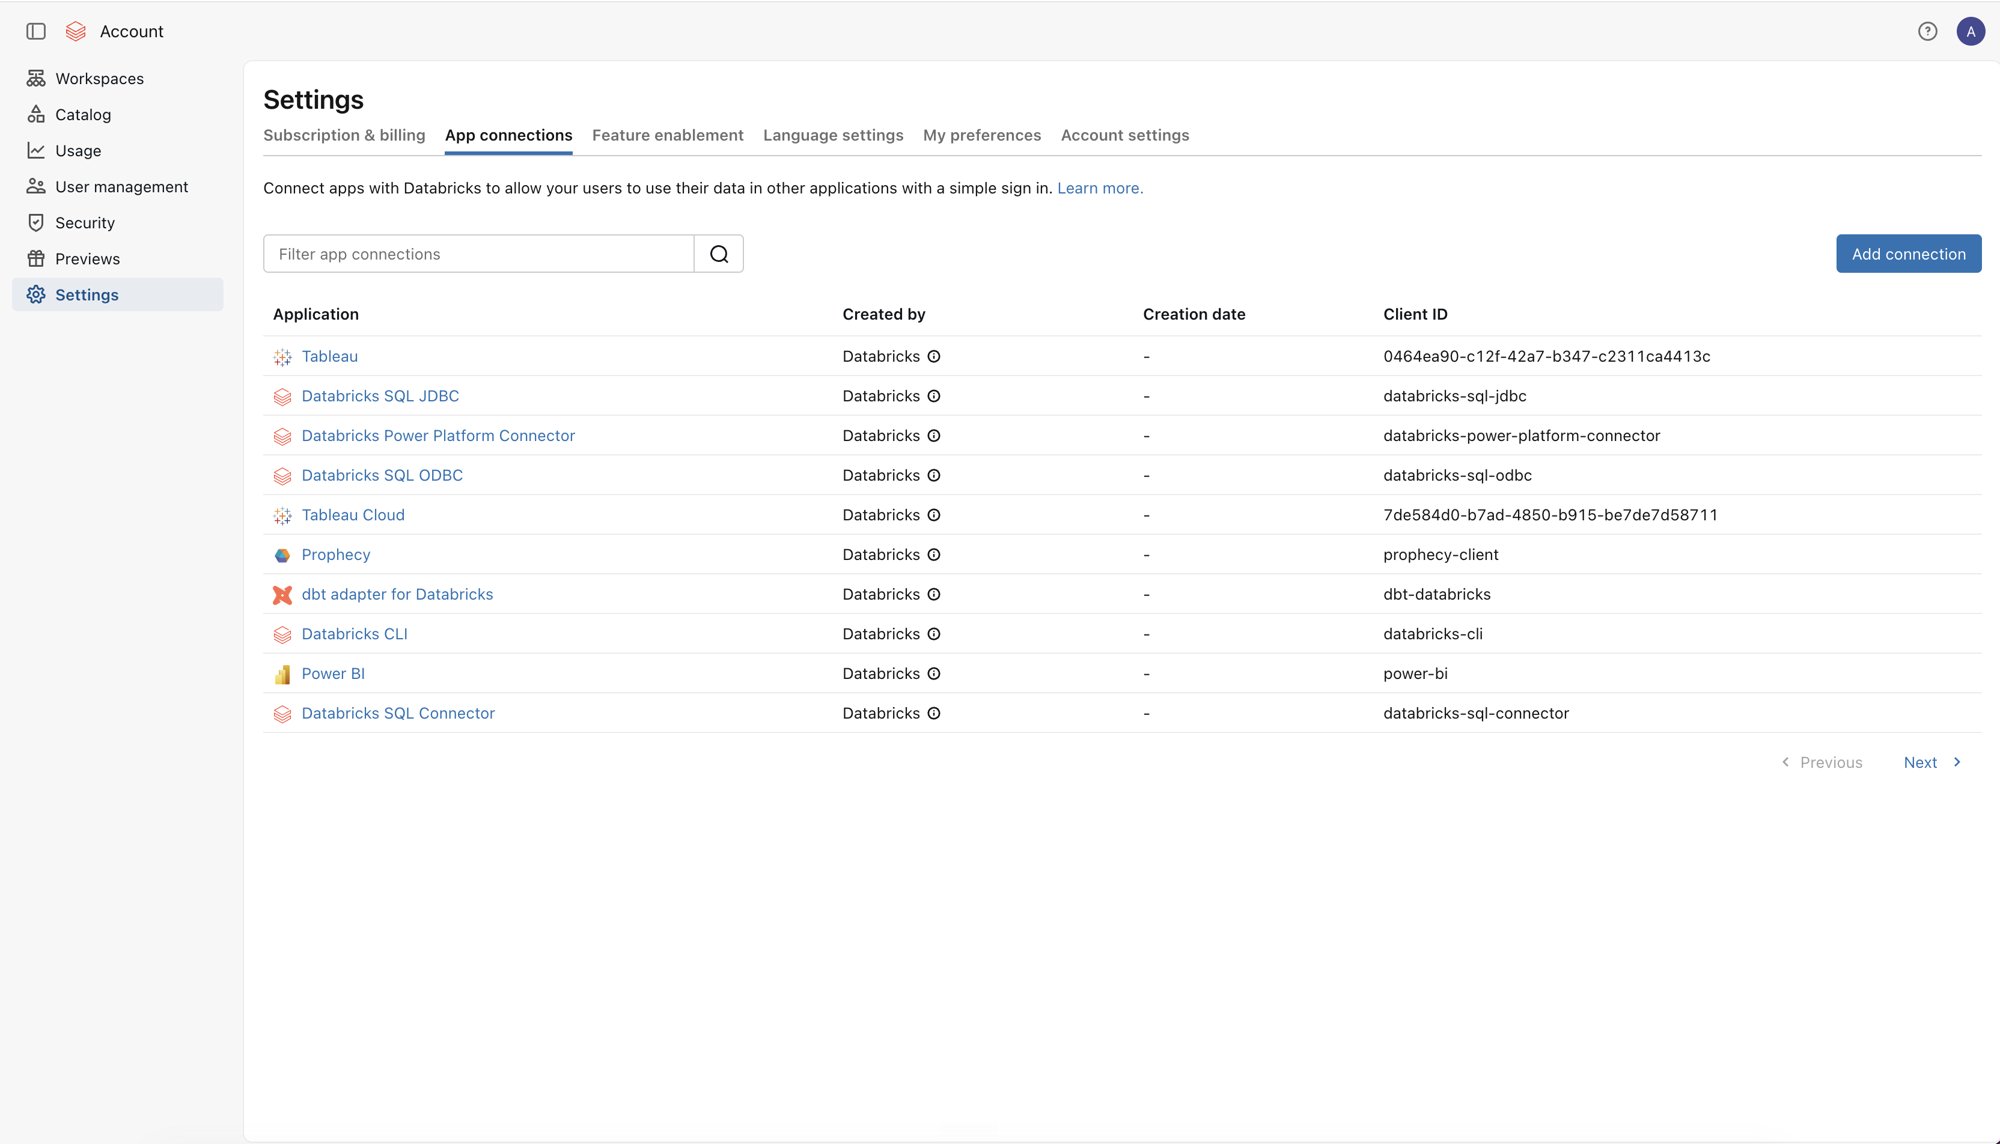
Task: Open the Databricks SQL Connector link
Action: 398,713
